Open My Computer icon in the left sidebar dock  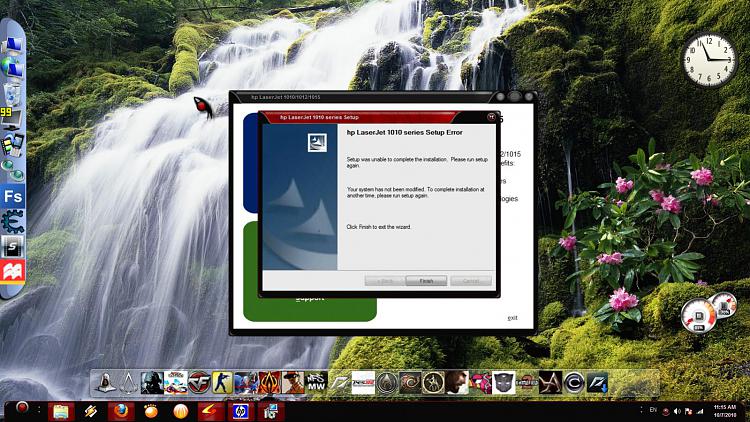pos(12,46)
